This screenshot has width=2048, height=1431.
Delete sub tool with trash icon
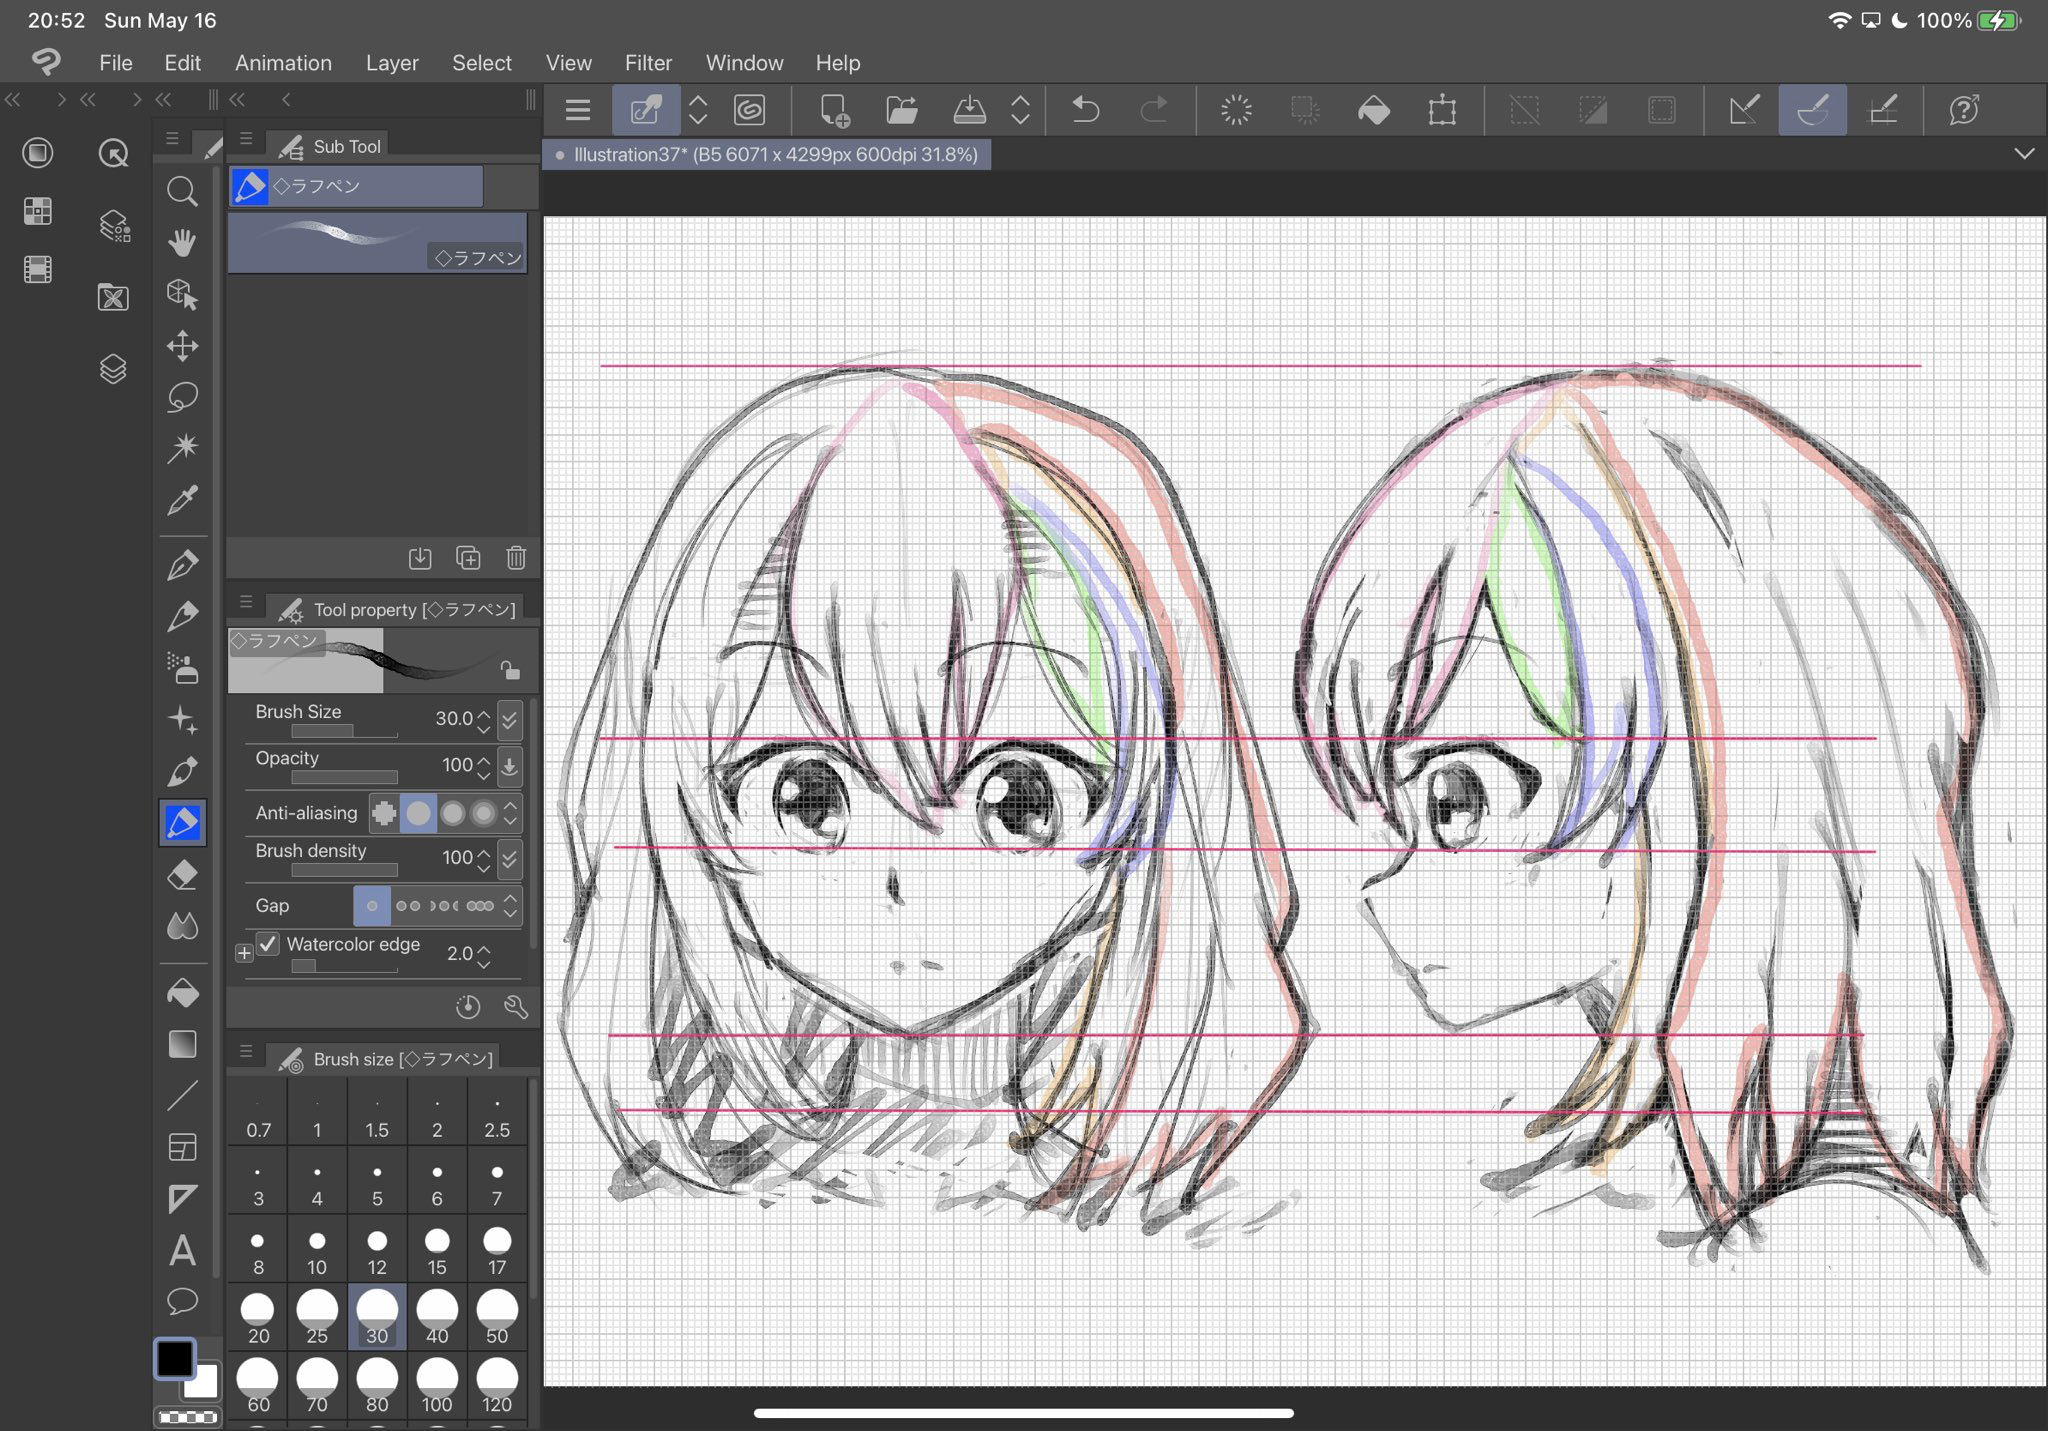pyautogui.click(x=516, y=558)
